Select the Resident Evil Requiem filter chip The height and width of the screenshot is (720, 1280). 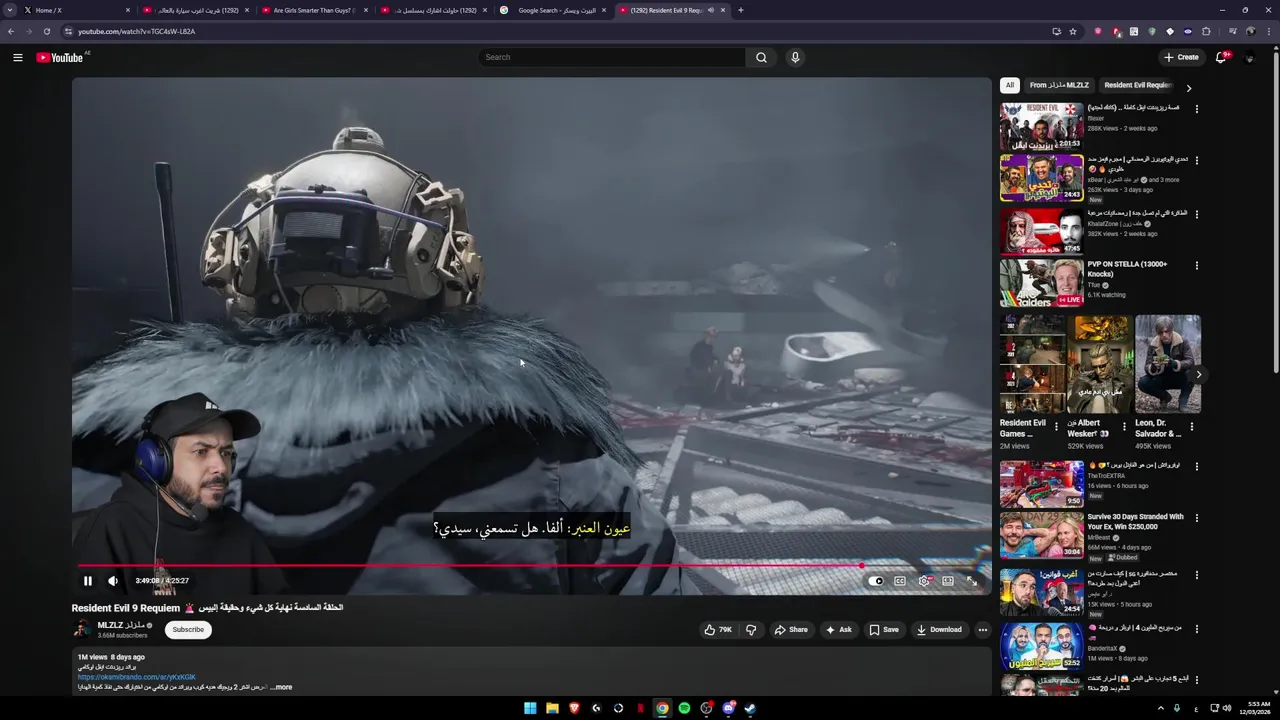click(x=1137, y=85)
